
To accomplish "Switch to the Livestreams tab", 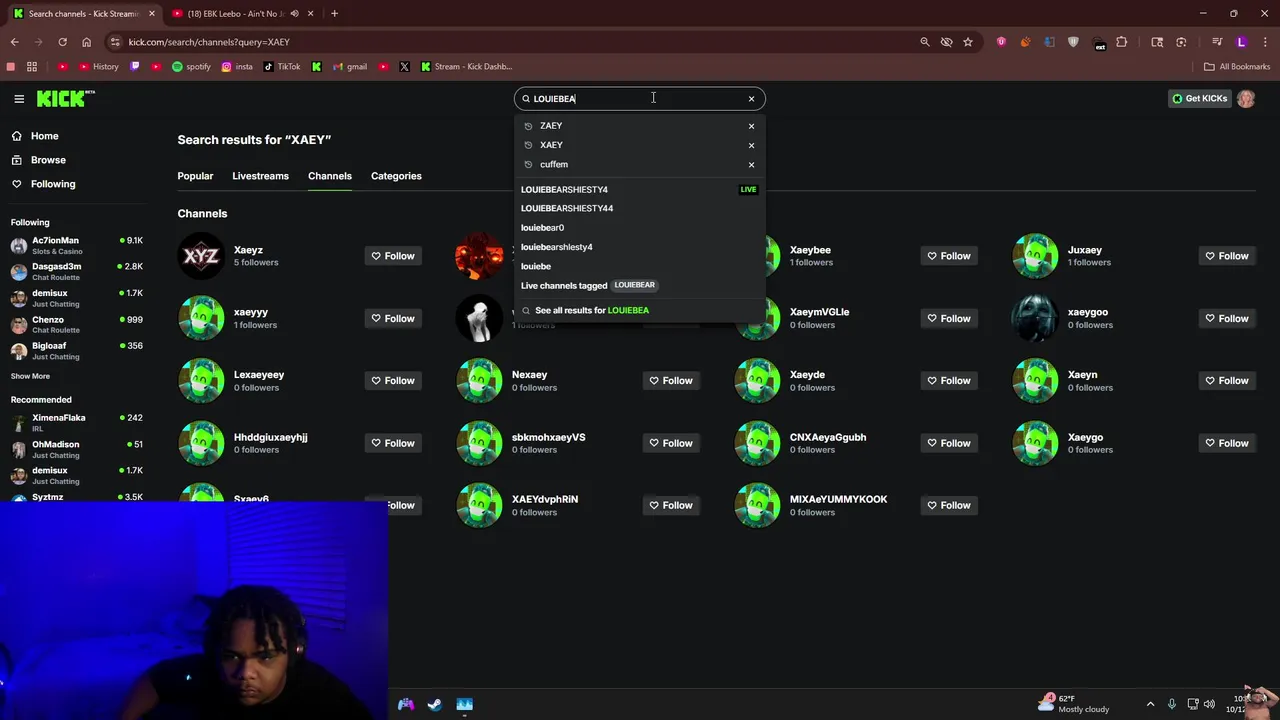I will point(260,176).
